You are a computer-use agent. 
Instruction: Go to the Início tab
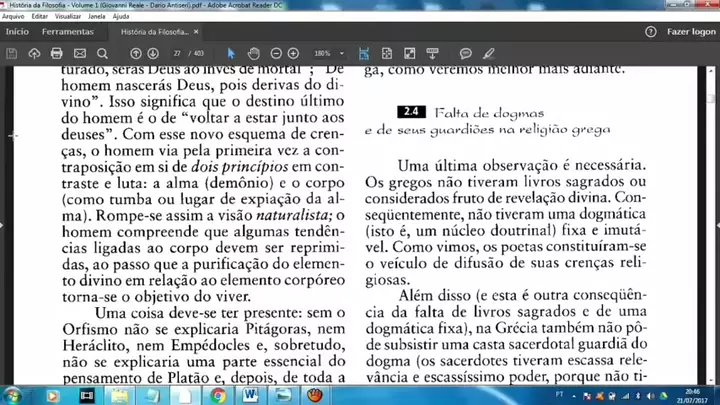point(17,32)
